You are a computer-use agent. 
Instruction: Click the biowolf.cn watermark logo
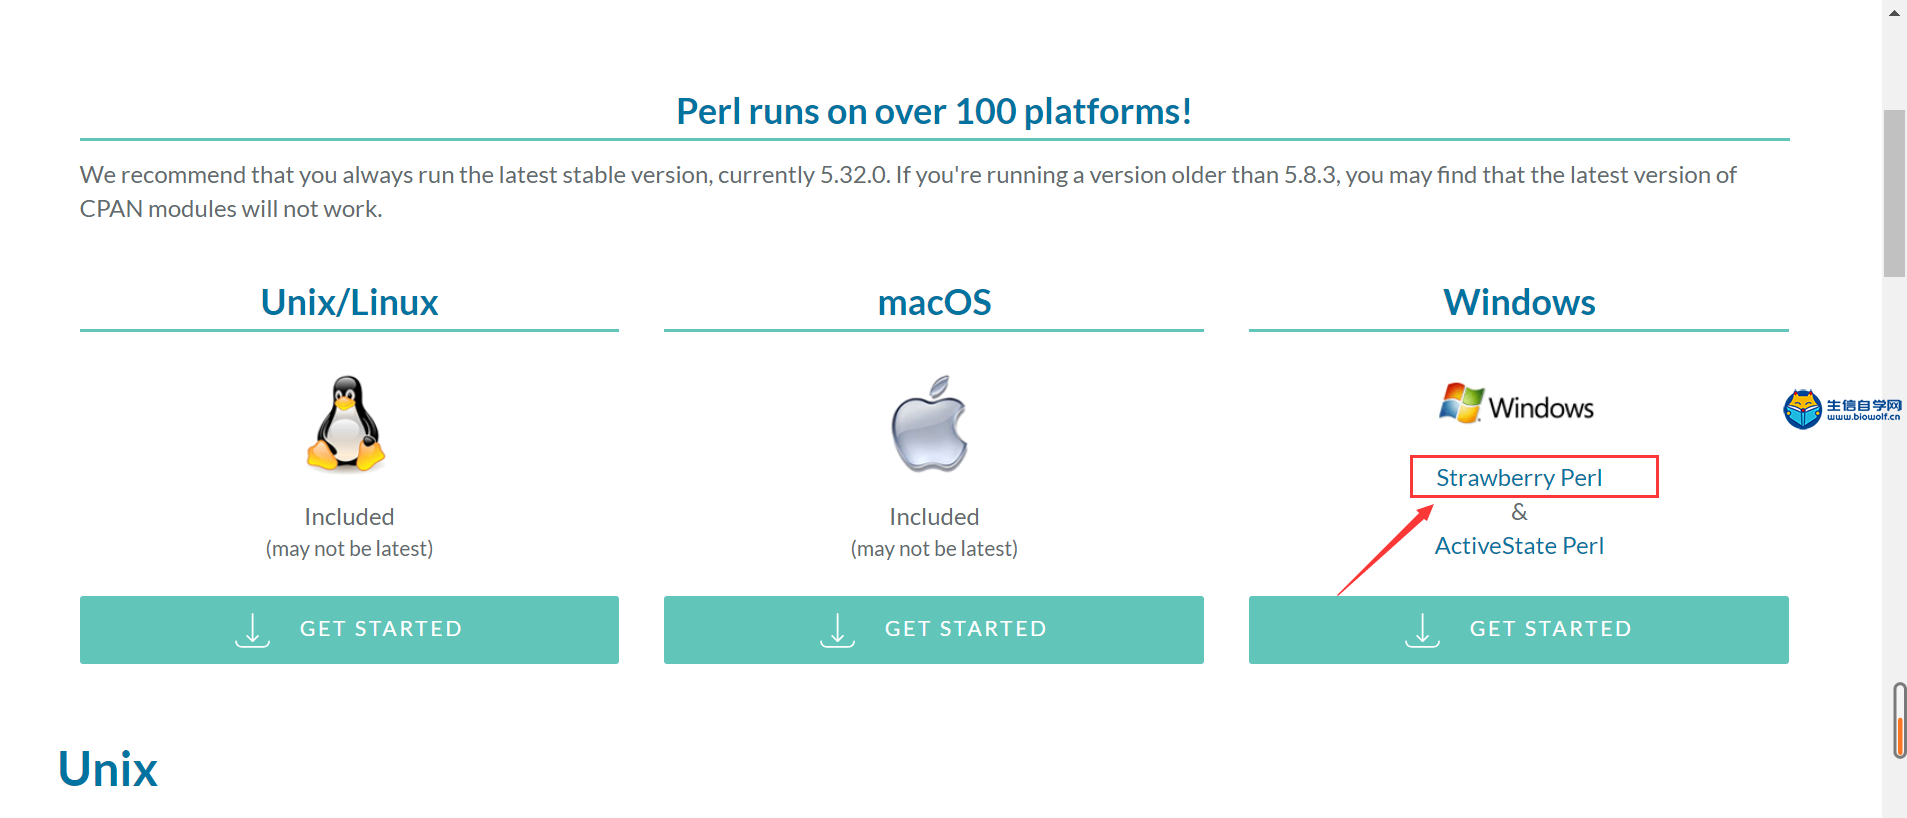[x=1842, y=409]
